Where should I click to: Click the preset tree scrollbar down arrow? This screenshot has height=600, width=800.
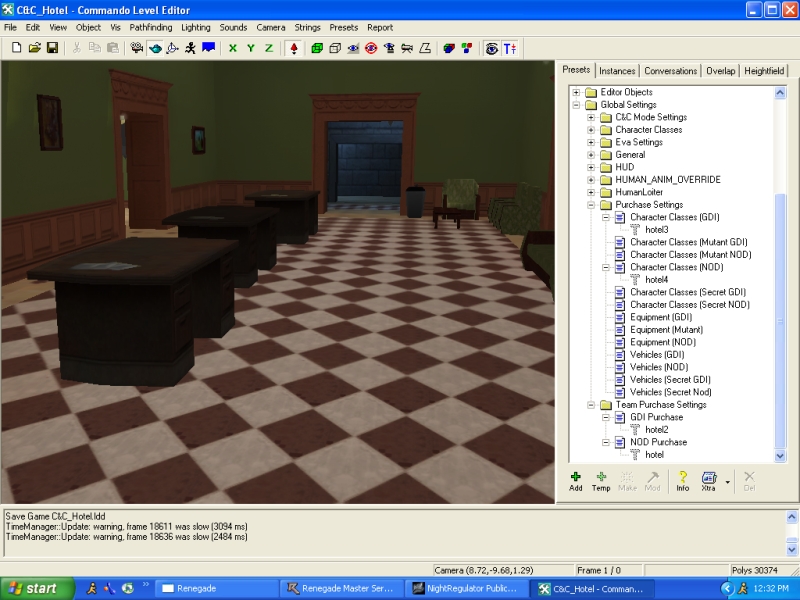(x=781, y=455)
